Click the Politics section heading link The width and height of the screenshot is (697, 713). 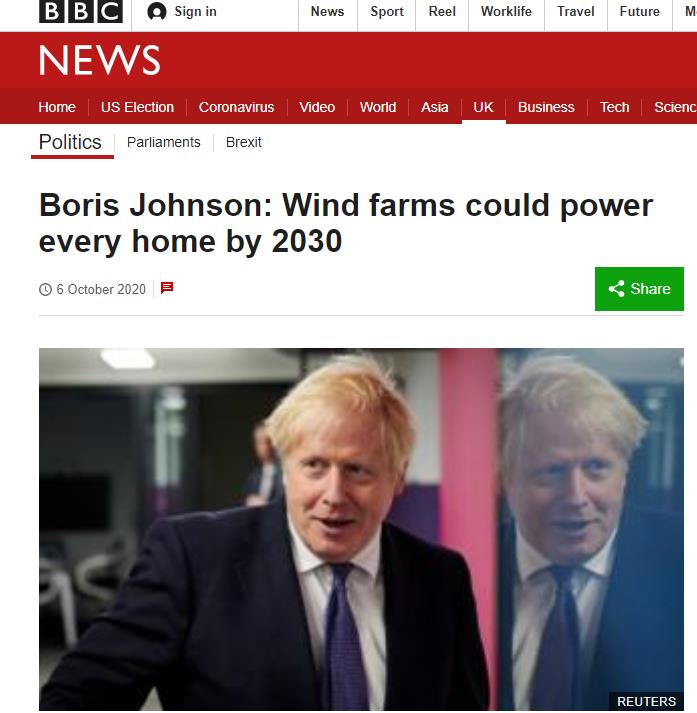70,142
